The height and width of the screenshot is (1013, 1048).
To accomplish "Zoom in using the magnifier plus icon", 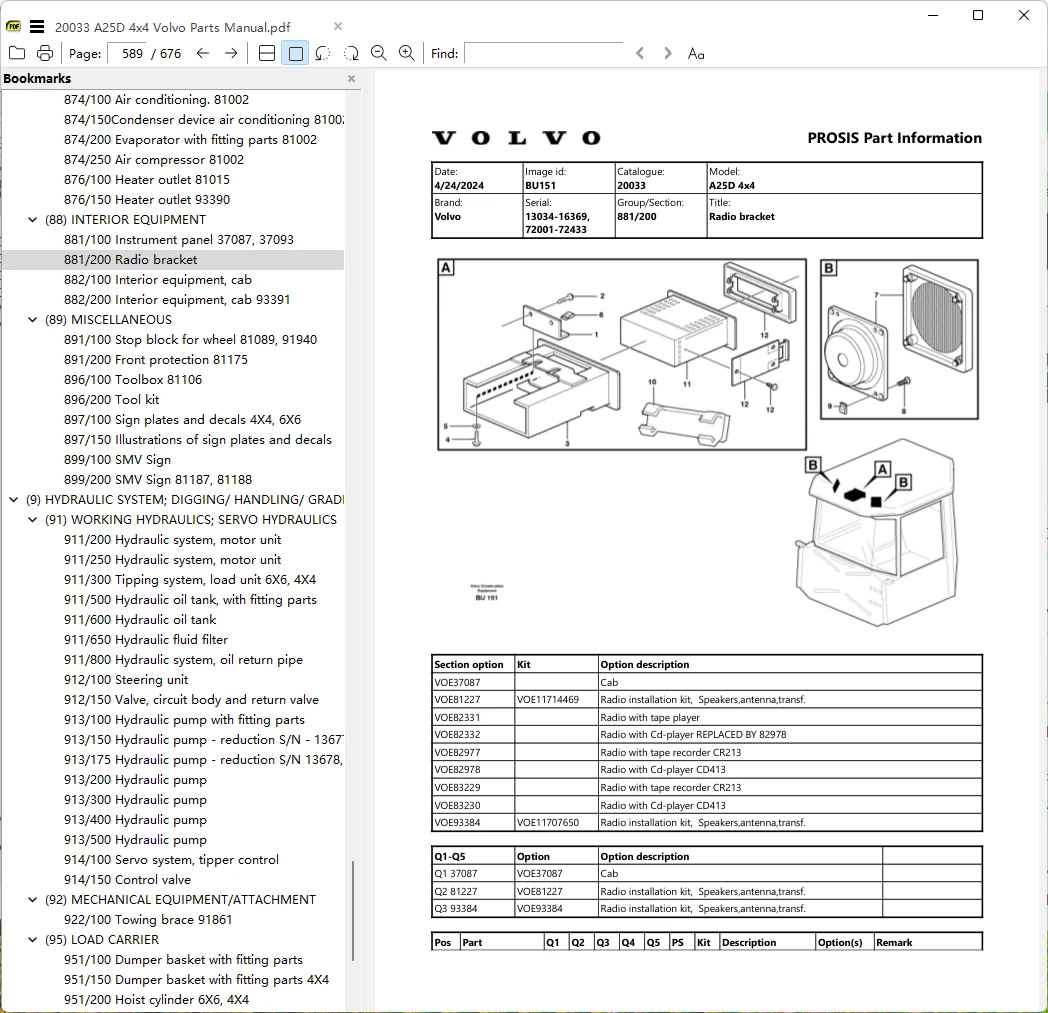I will coord(406,53).
